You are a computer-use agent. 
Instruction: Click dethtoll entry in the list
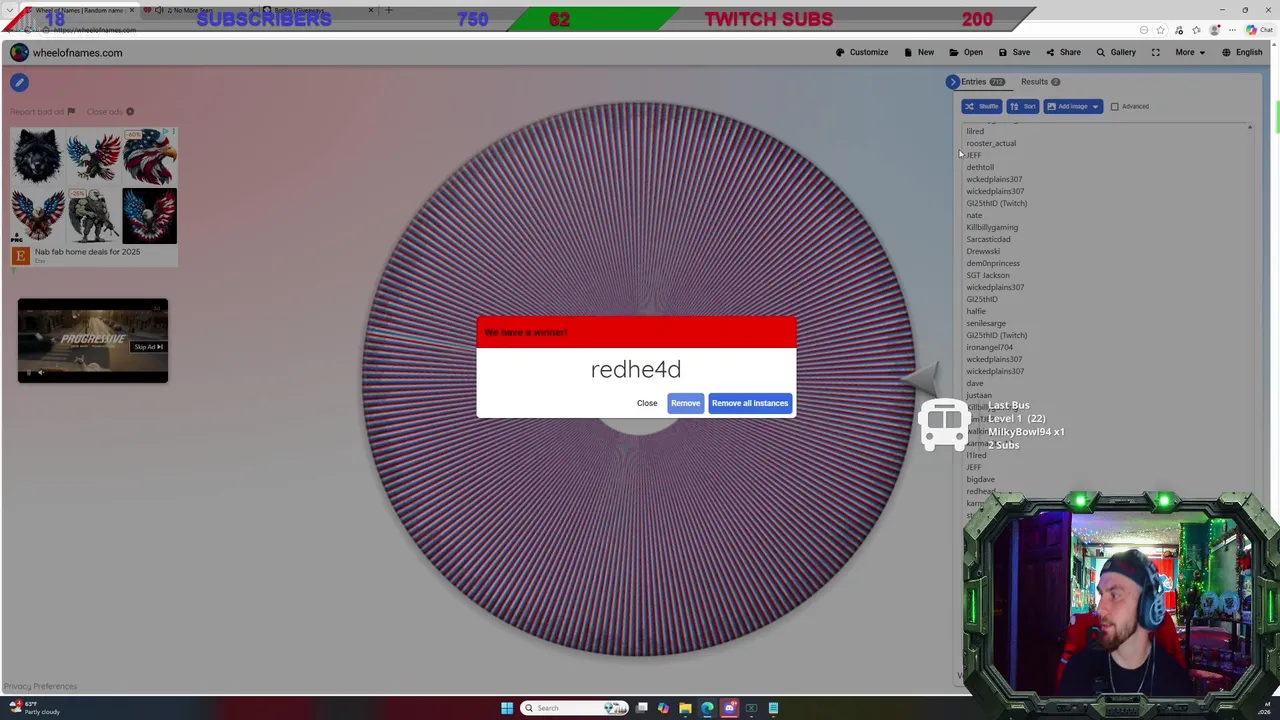pyautogui.click(x=980, y=167)
